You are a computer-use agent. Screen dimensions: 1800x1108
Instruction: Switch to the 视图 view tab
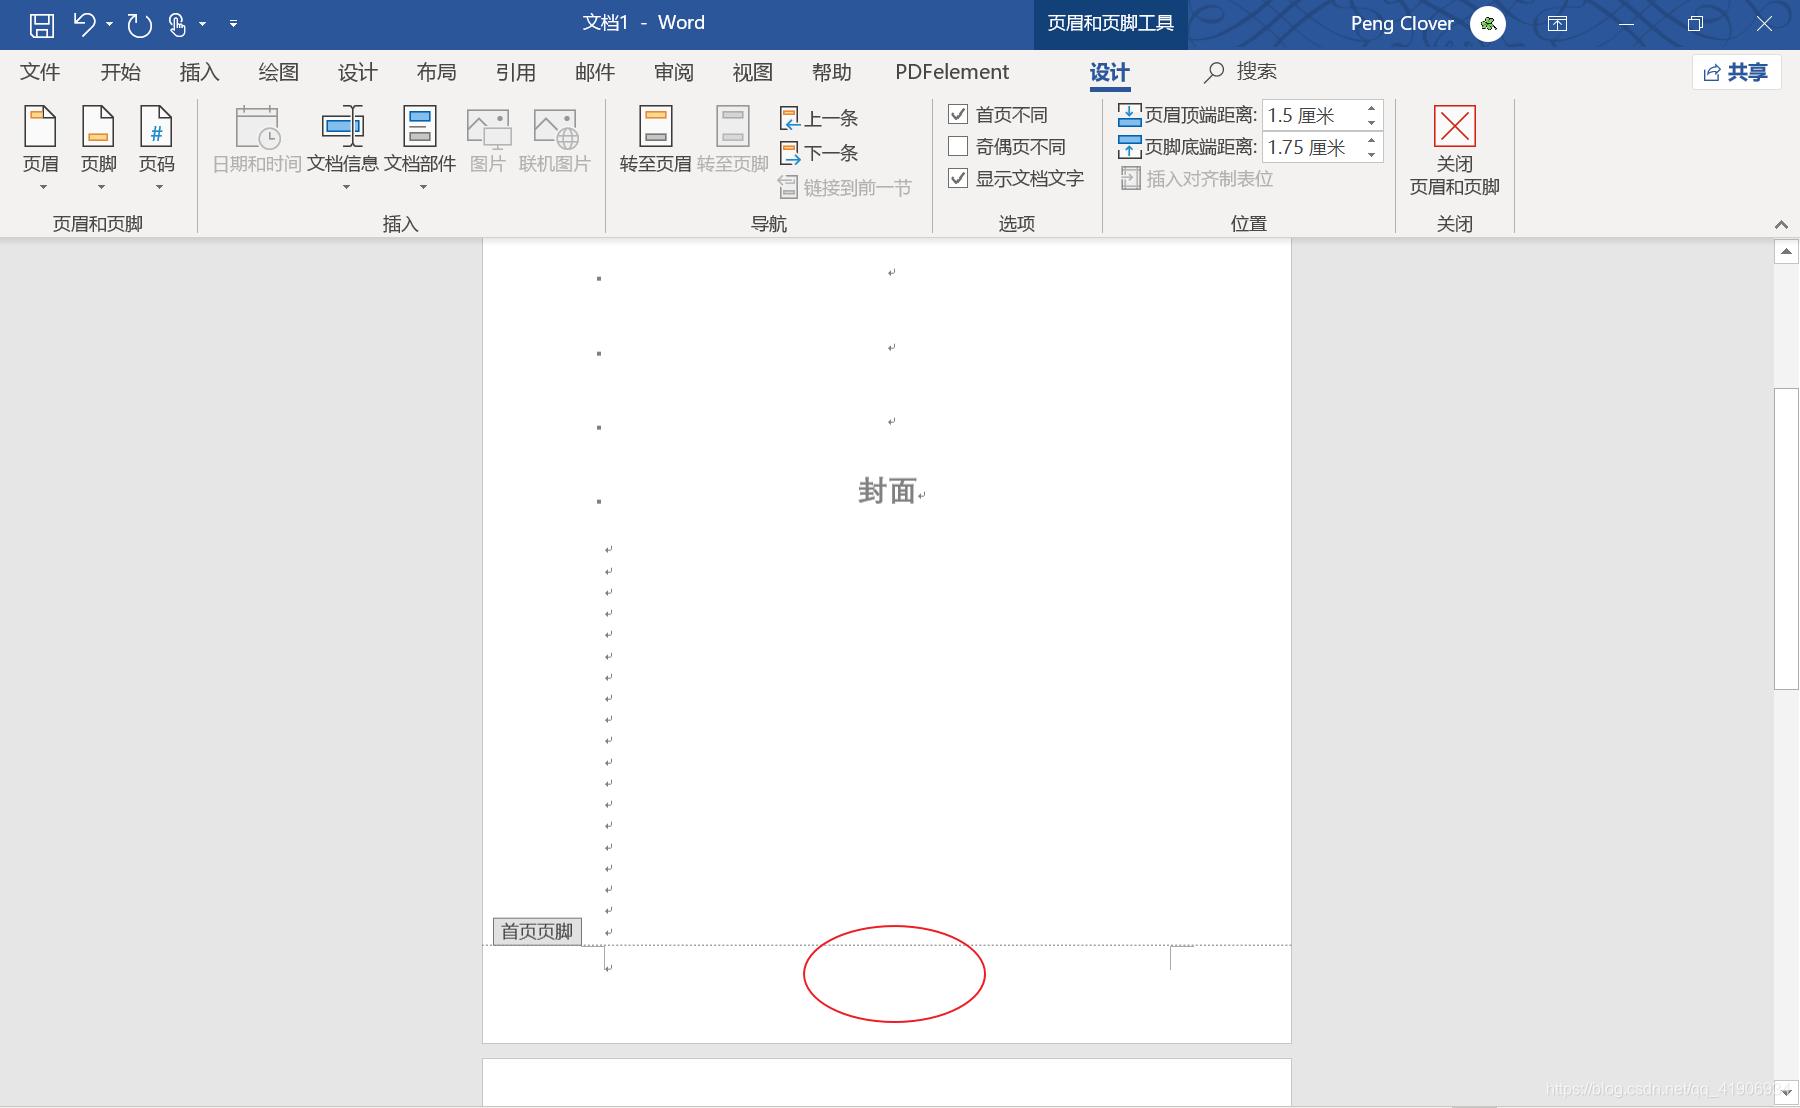[752, 72]
